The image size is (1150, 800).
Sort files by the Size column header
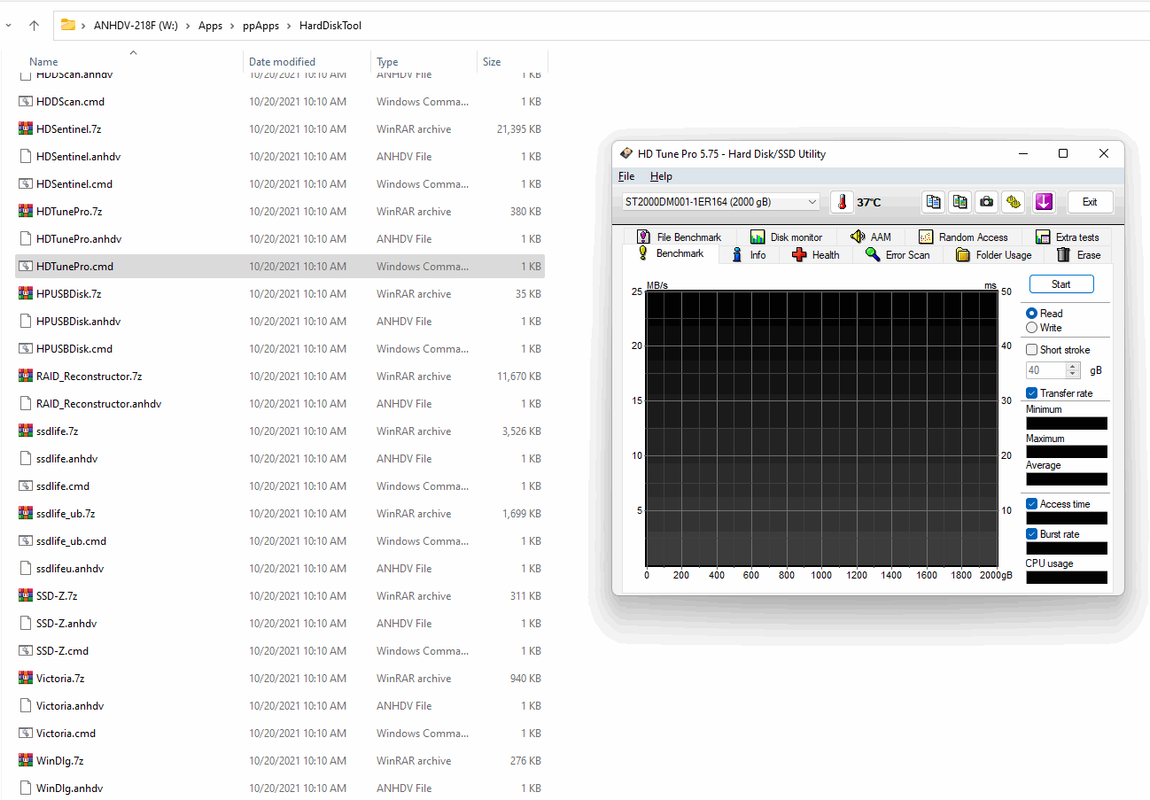coord(492,62)
